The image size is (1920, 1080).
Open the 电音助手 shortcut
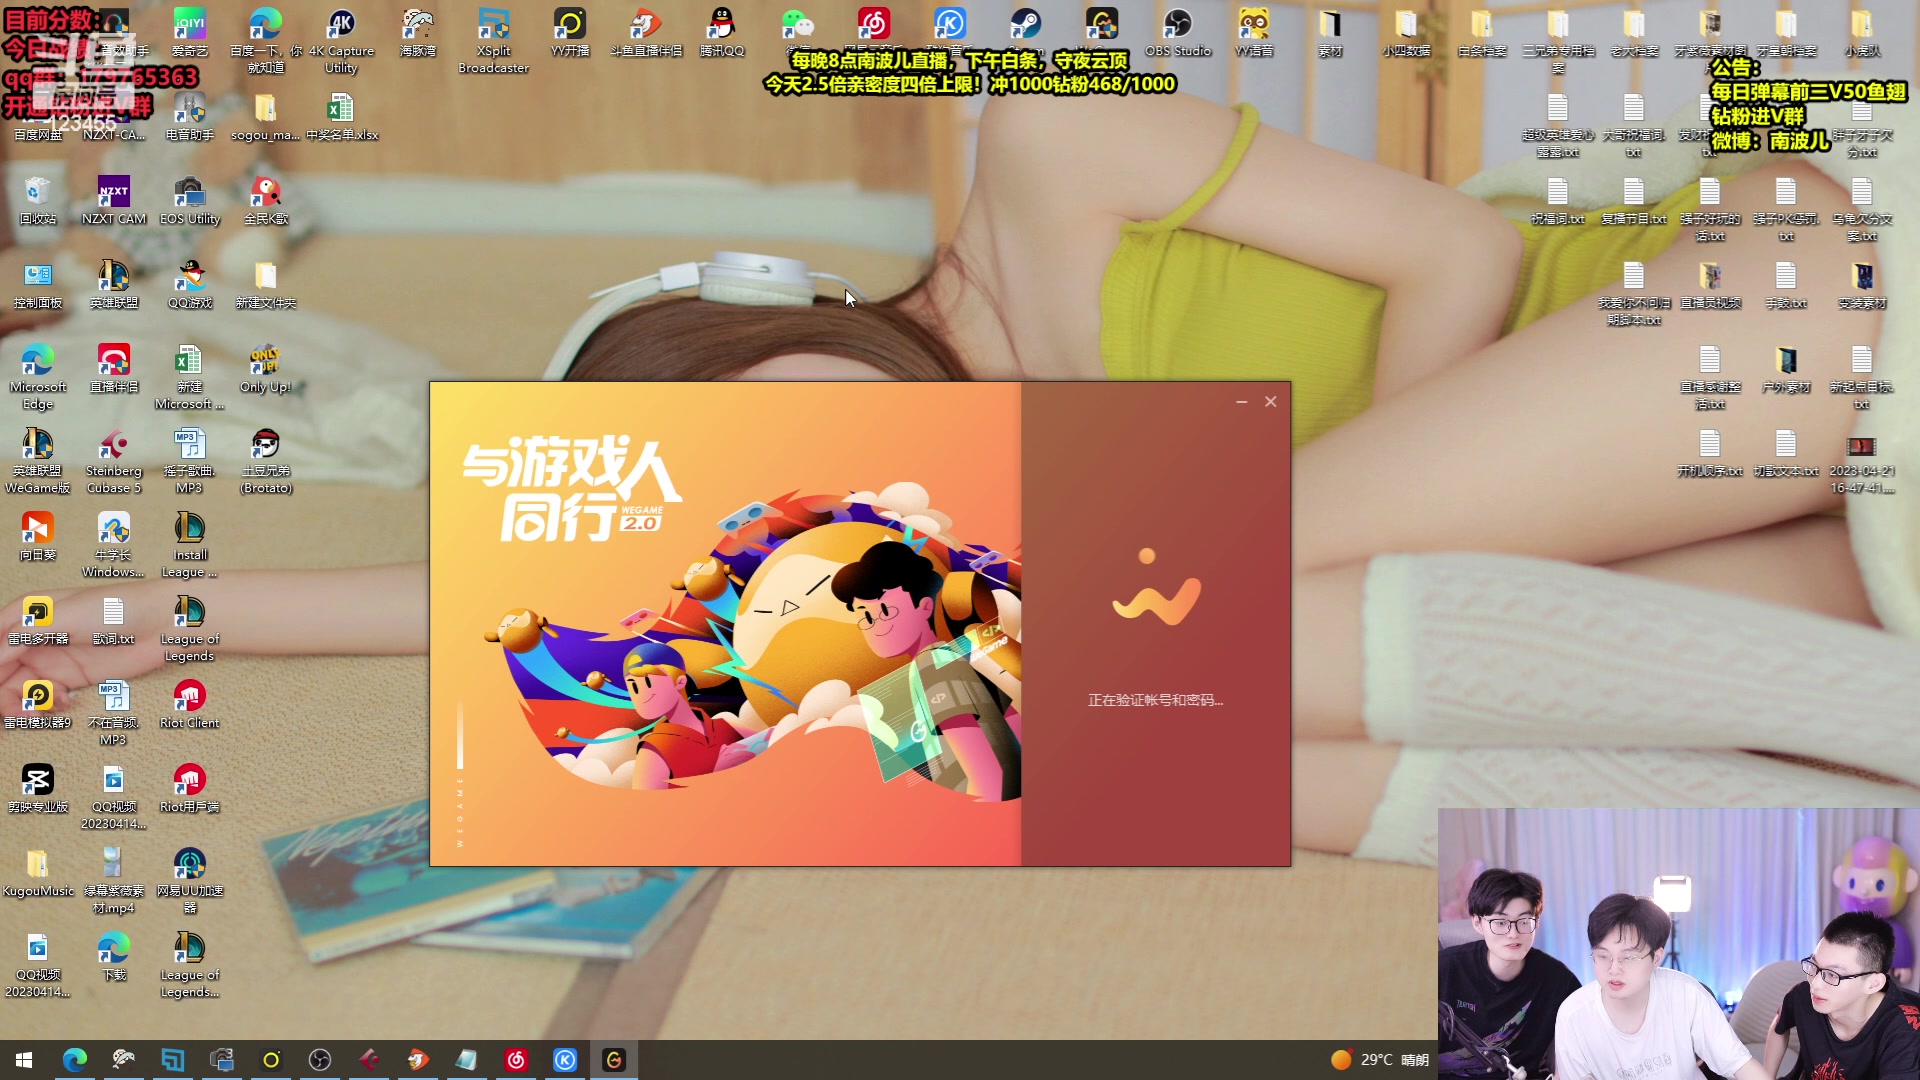189,116
